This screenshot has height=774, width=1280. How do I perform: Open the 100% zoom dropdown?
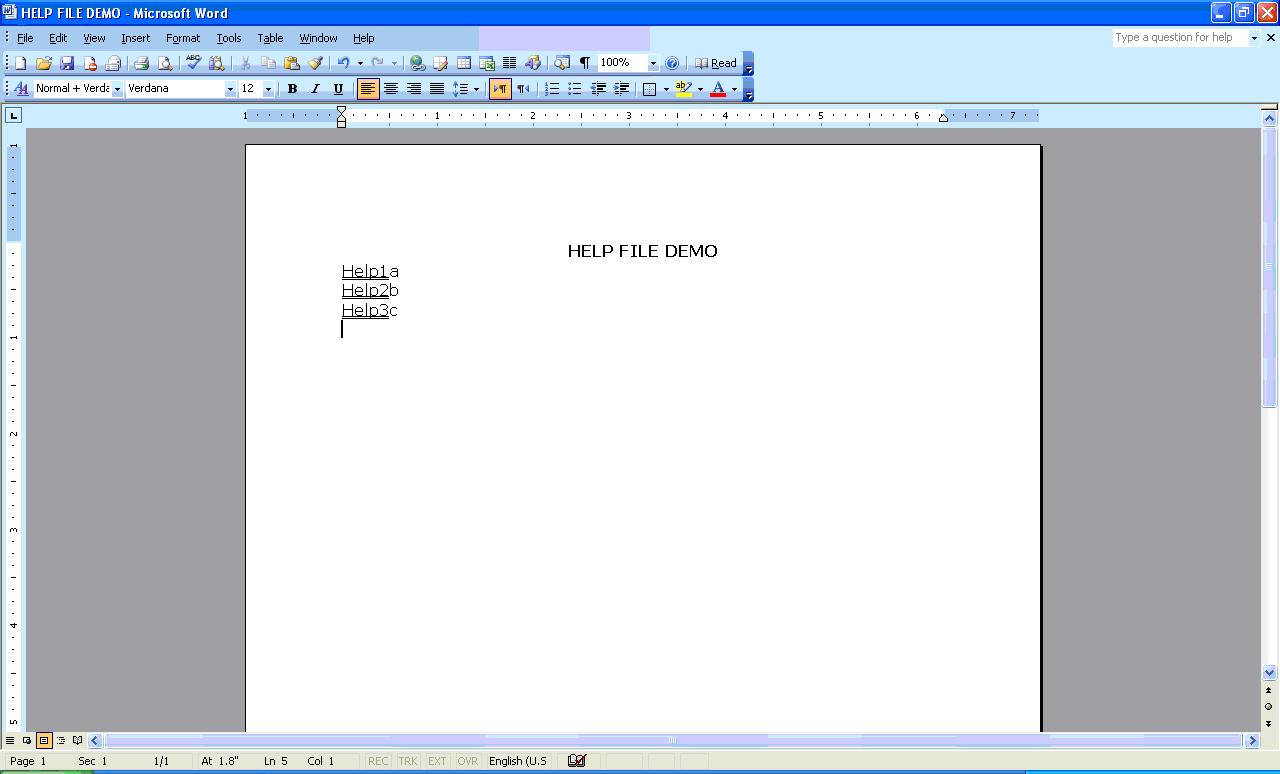(x=653, y=63)
